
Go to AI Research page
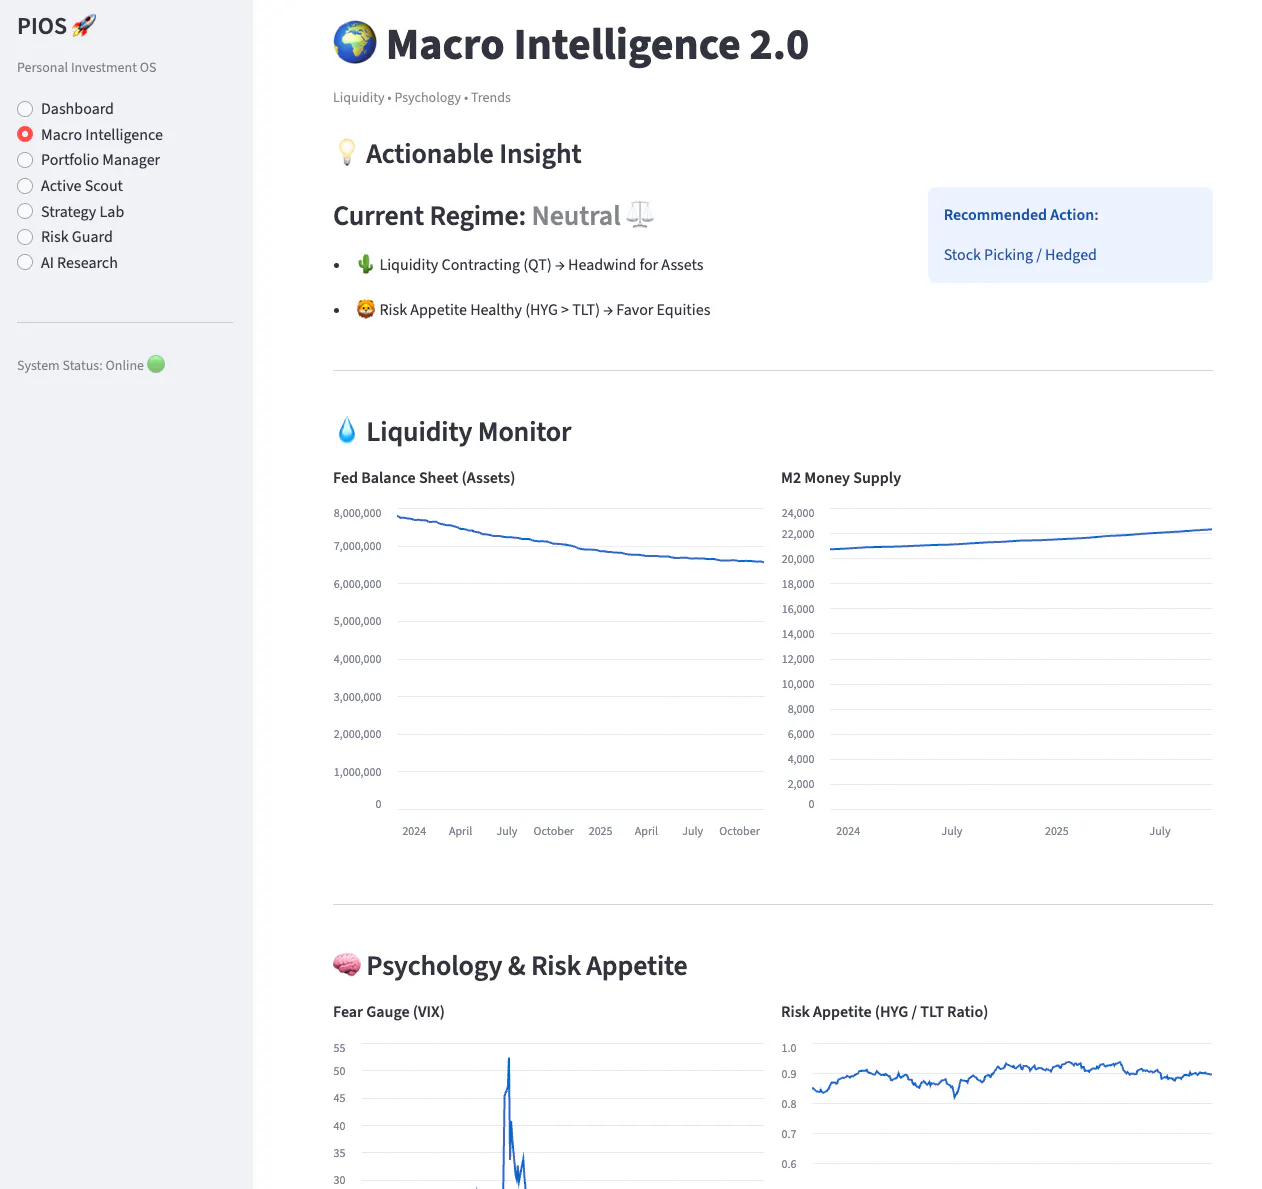click(25, 263)
